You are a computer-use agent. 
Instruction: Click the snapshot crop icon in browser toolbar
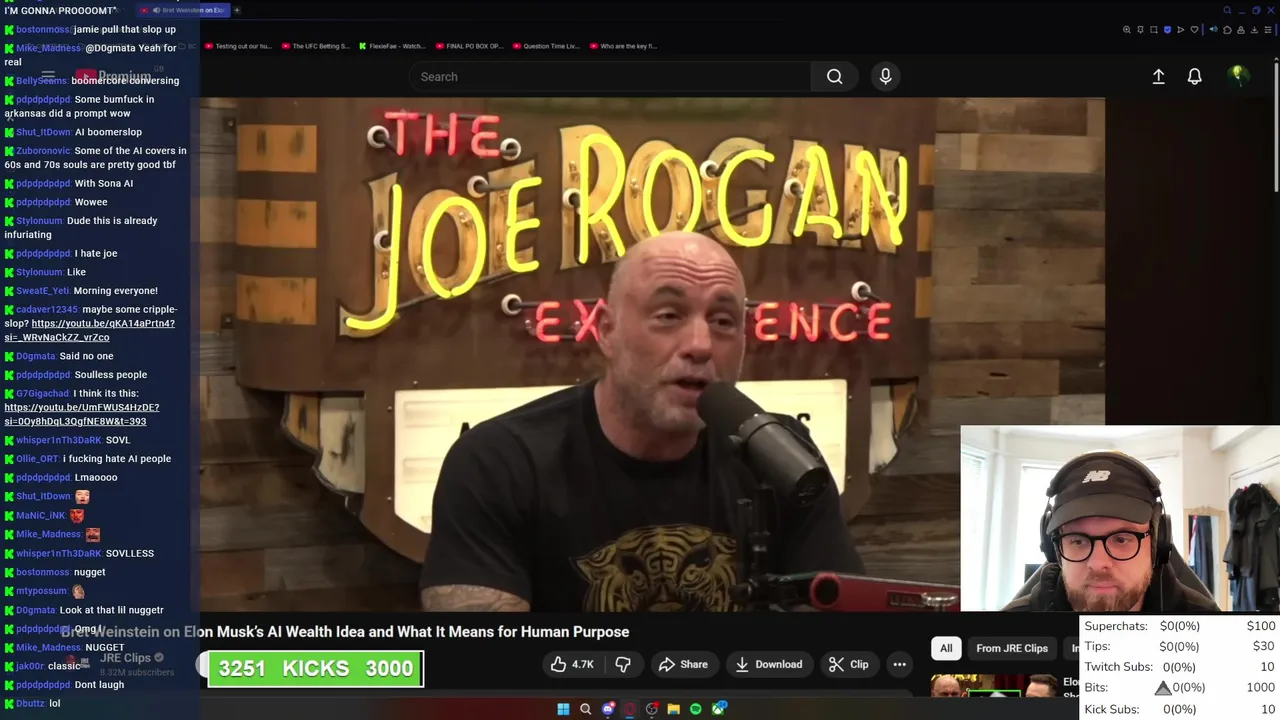[1154, 30]
